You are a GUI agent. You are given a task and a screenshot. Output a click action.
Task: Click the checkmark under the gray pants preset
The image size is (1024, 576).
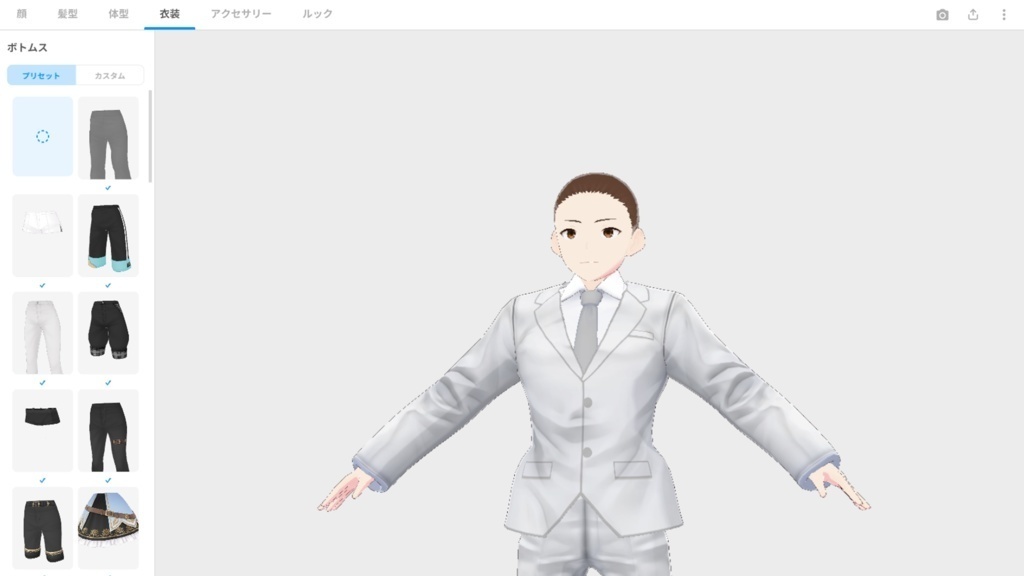(x=108, y=188)
